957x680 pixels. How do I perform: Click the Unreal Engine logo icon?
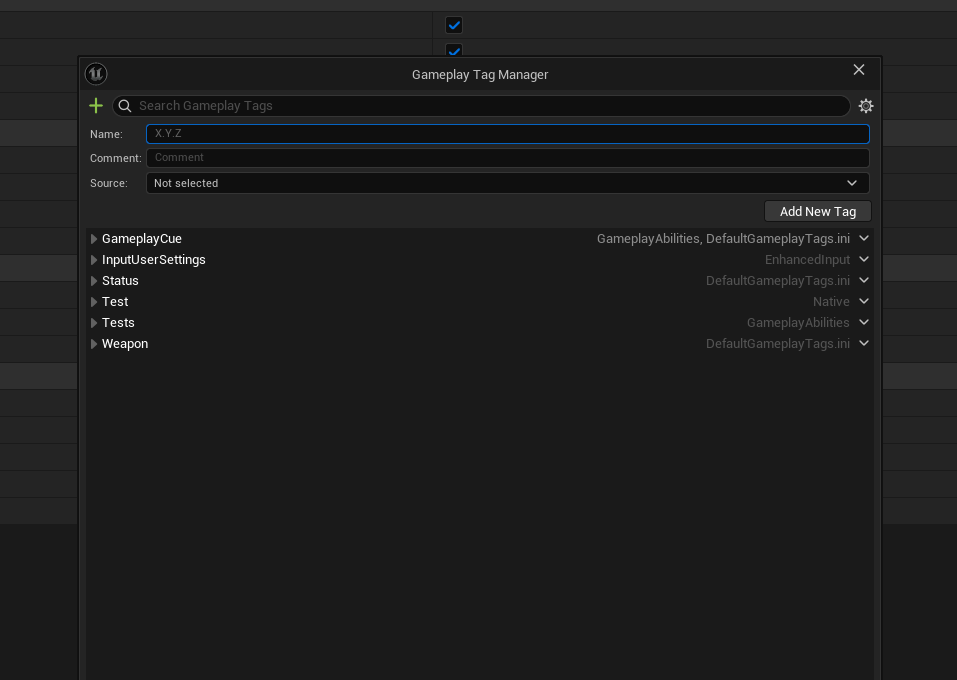coord(96,74)
